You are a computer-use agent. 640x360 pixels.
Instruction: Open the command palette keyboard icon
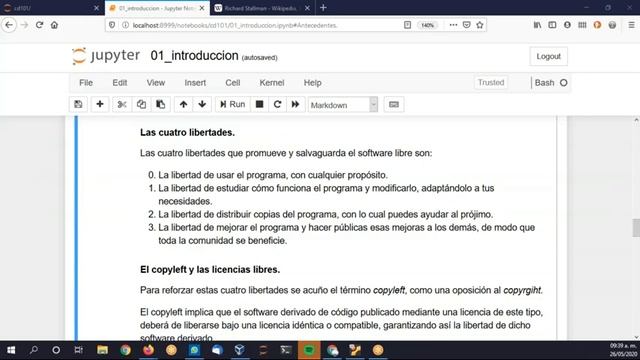pos(393,104)
